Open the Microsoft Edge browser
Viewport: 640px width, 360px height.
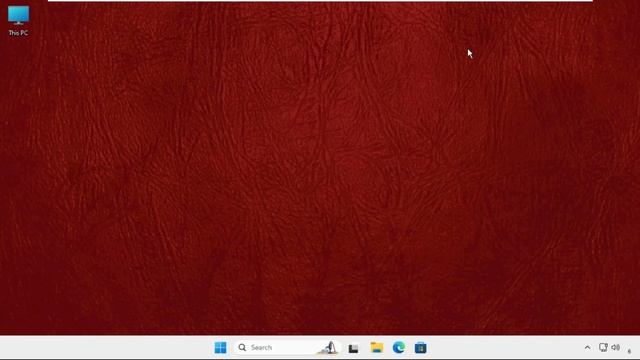tap(399, 348)
